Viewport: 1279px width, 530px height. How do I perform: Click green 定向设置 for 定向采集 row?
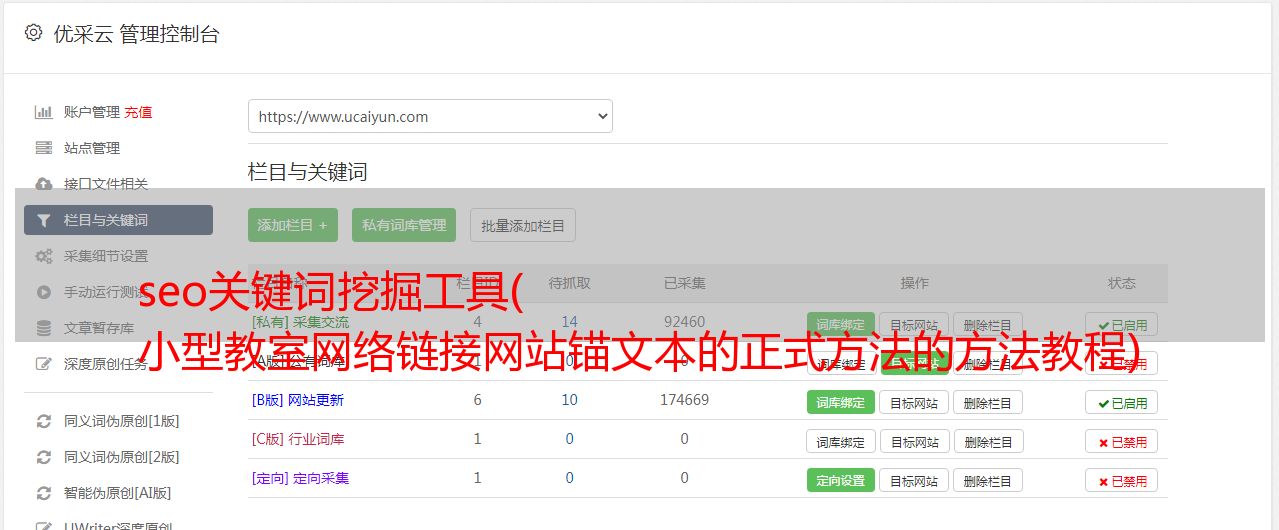[841, 480]
